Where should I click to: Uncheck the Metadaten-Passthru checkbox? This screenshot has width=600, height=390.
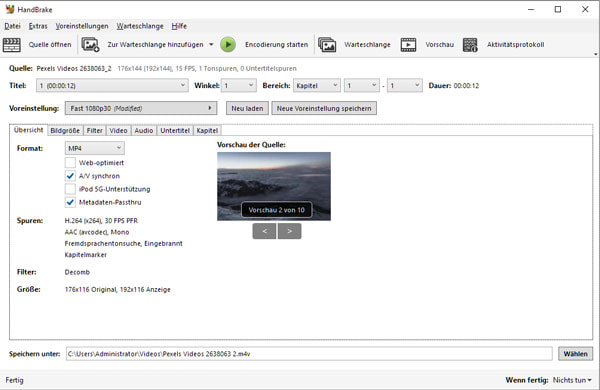[70, 202]
